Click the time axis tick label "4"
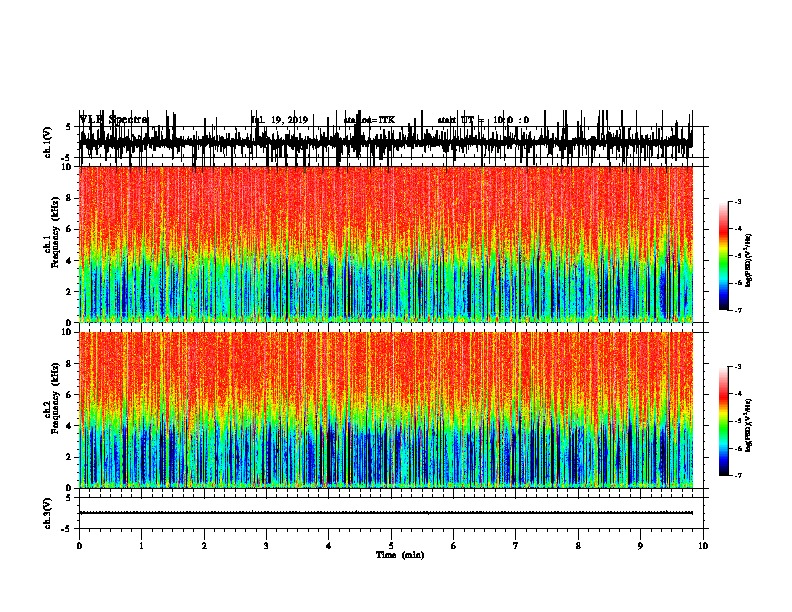Screen dimensions: 792x612 [x=329, y=546]
